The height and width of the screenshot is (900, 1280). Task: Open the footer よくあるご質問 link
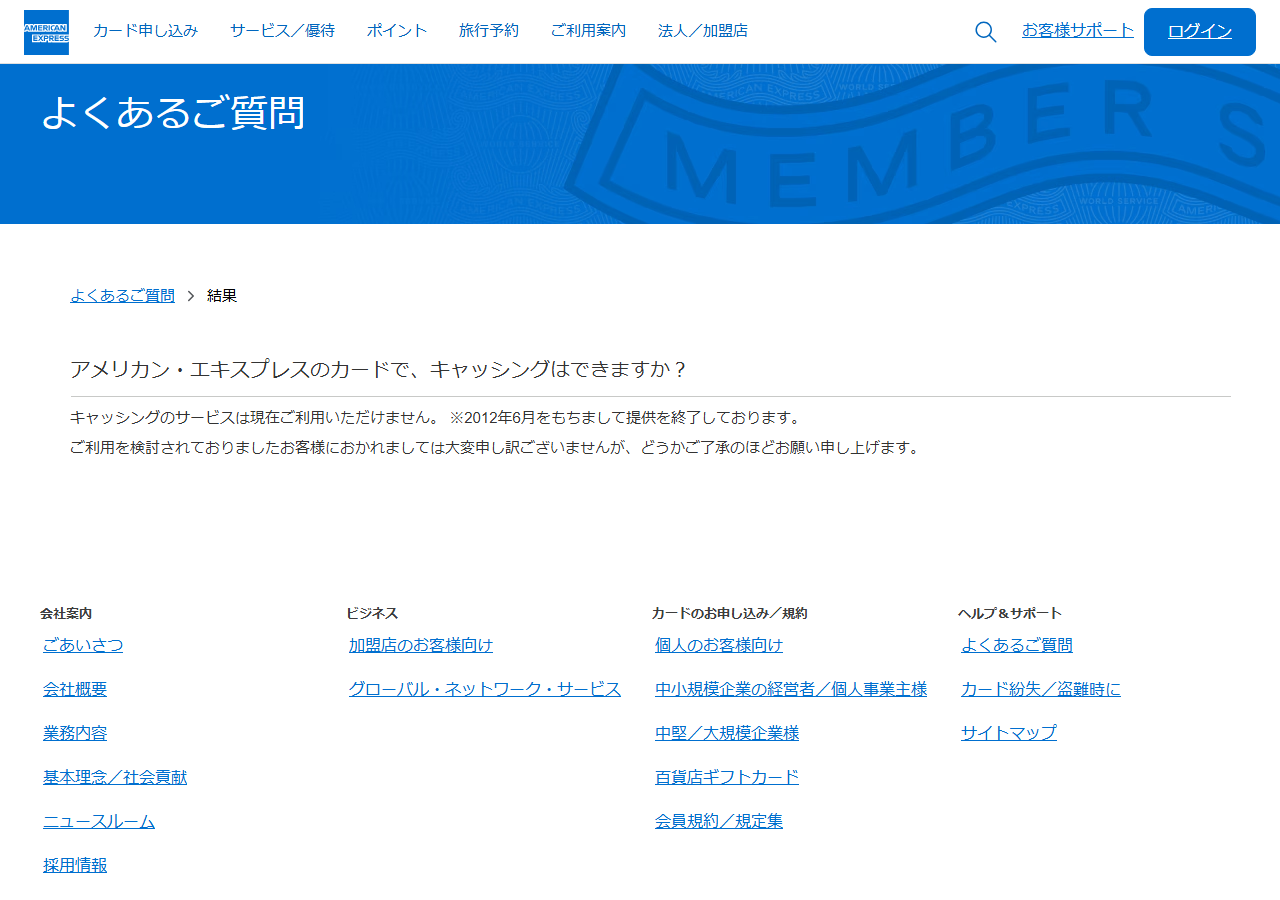[1017, 645]
